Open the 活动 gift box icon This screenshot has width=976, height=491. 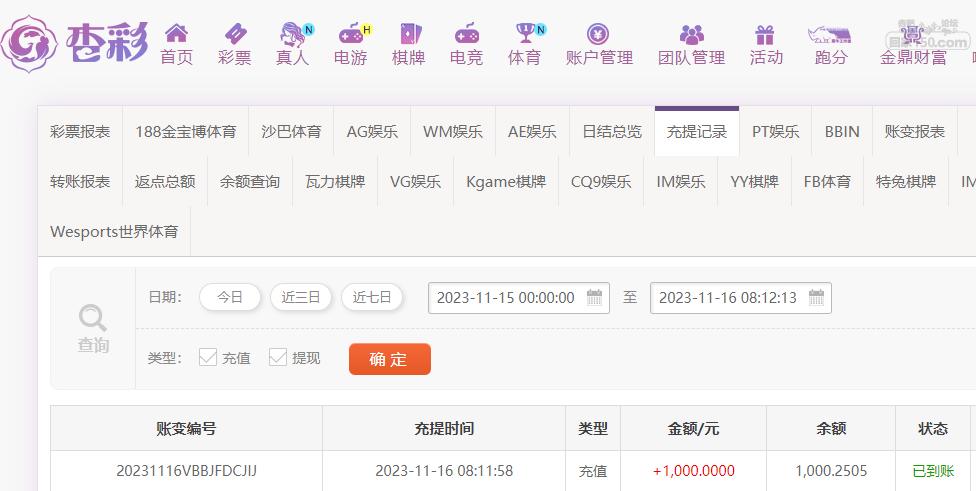pyautogui.click(x=764, y=34)
